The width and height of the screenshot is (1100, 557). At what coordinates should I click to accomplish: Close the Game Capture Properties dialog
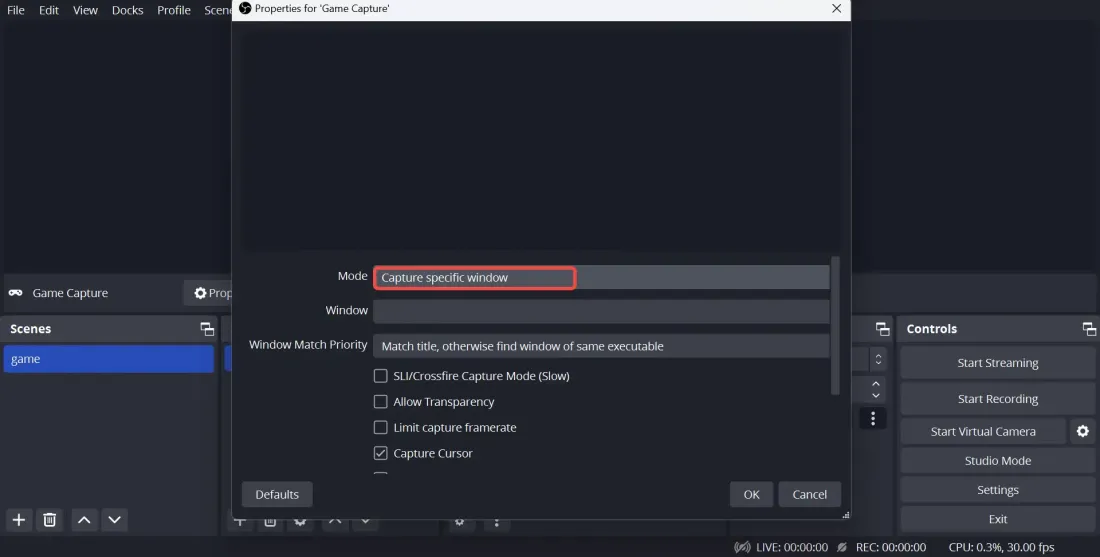point(836,8)
